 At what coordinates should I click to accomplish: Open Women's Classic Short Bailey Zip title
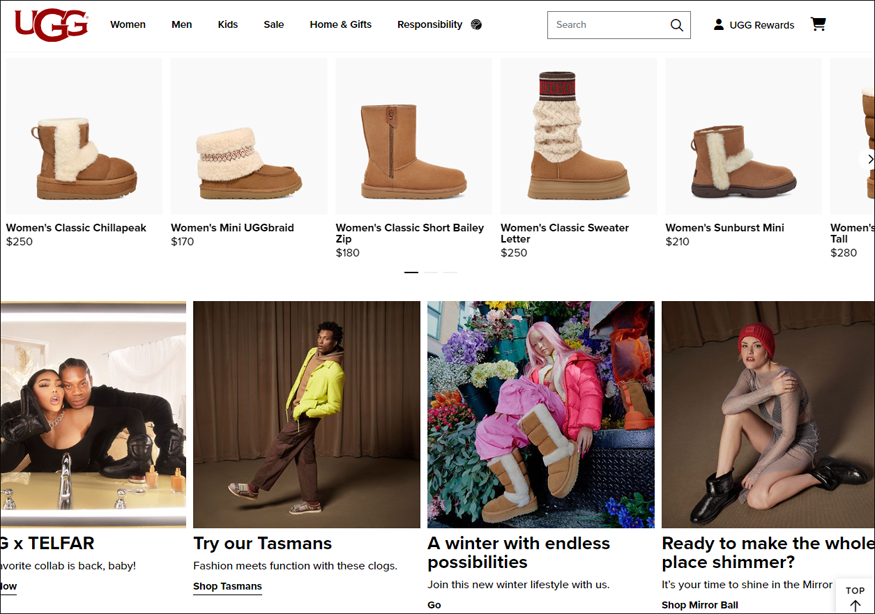pos(410,233)
